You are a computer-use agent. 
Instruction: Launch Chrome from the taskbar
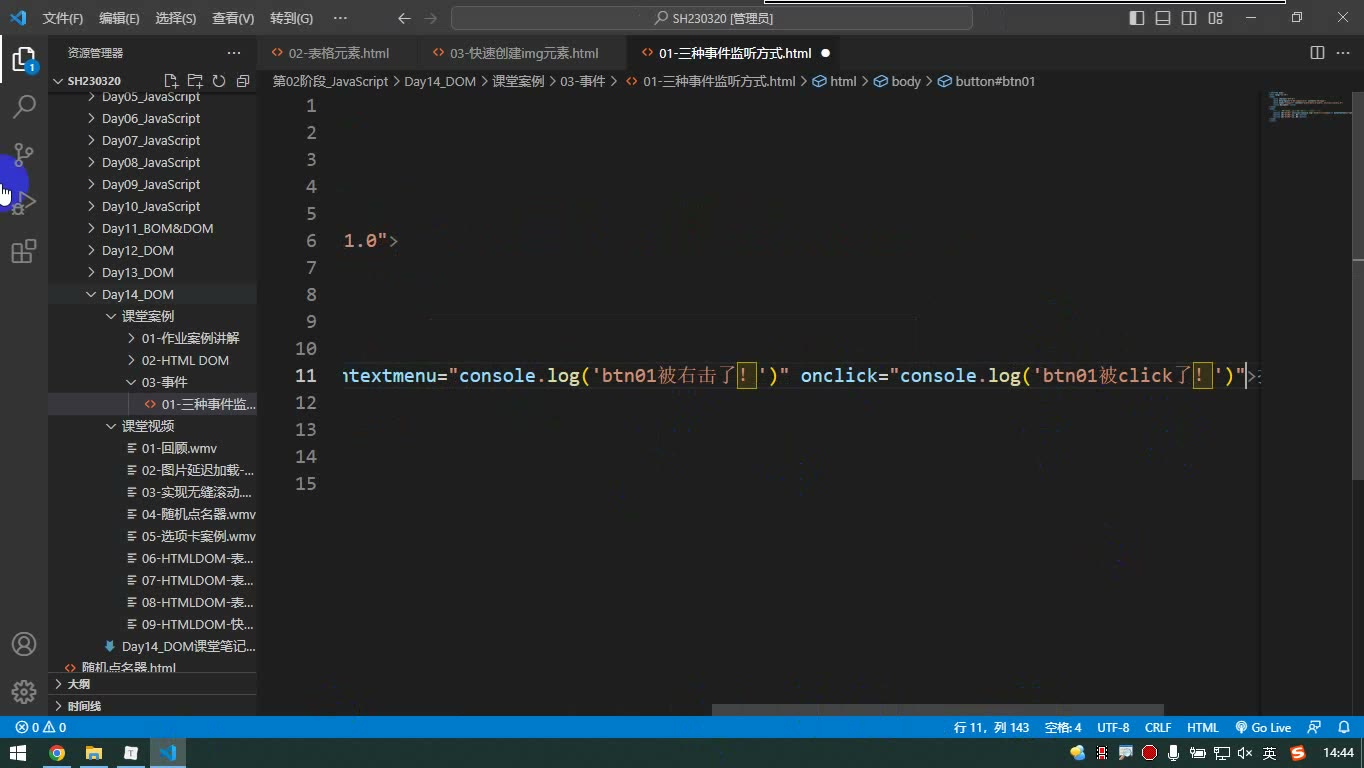[x=57, y=753]
